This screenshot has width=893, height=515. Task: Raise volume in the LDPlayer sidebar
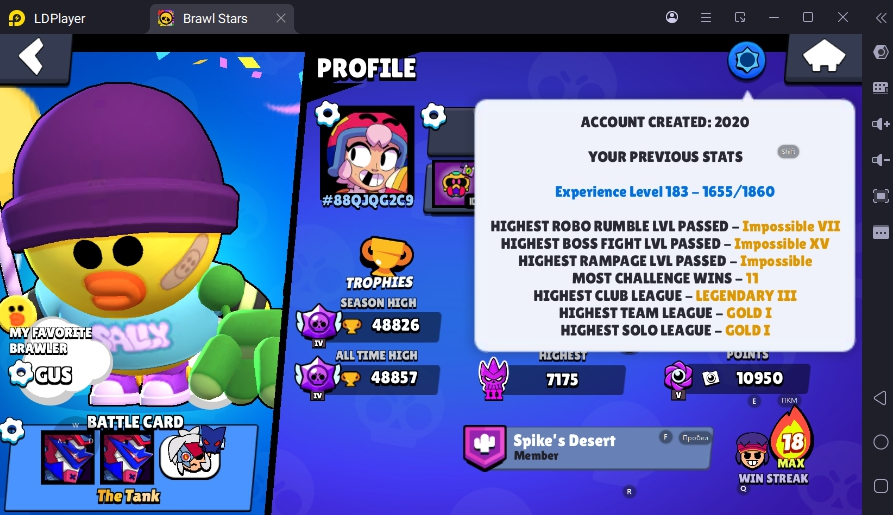[880, 124]
